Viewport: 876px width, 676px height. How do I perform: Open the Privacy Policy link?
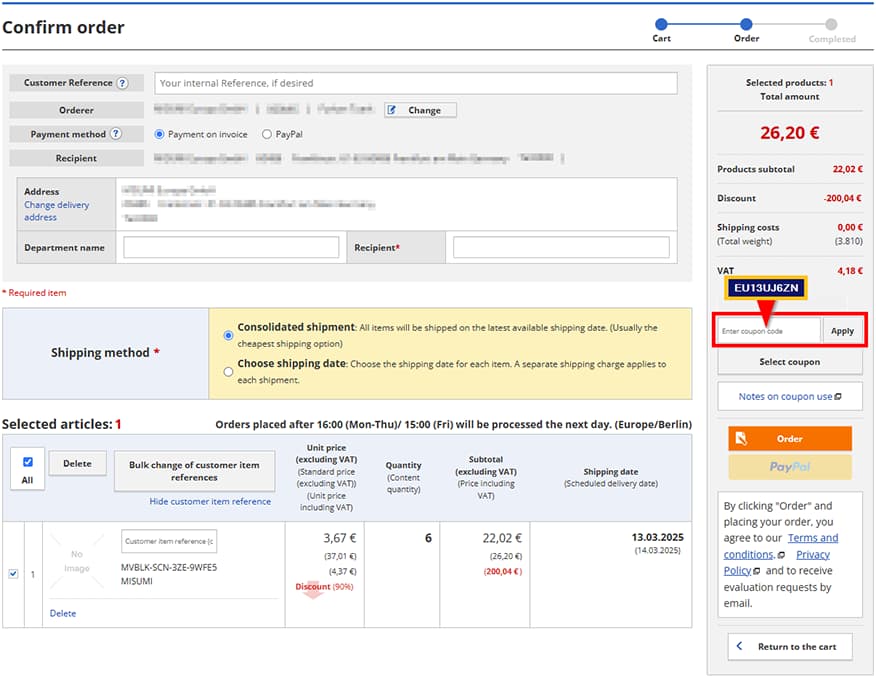click(777, 562)
